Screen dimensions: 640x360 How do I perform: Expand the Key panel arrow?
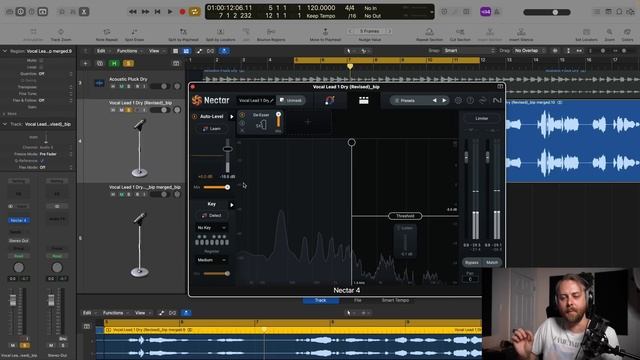[232, 205]
